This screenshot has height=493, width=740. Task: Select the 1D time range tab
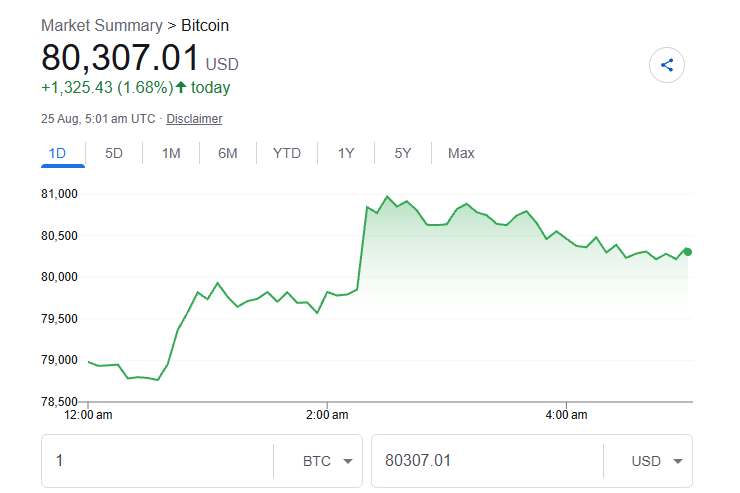(58, 153)
